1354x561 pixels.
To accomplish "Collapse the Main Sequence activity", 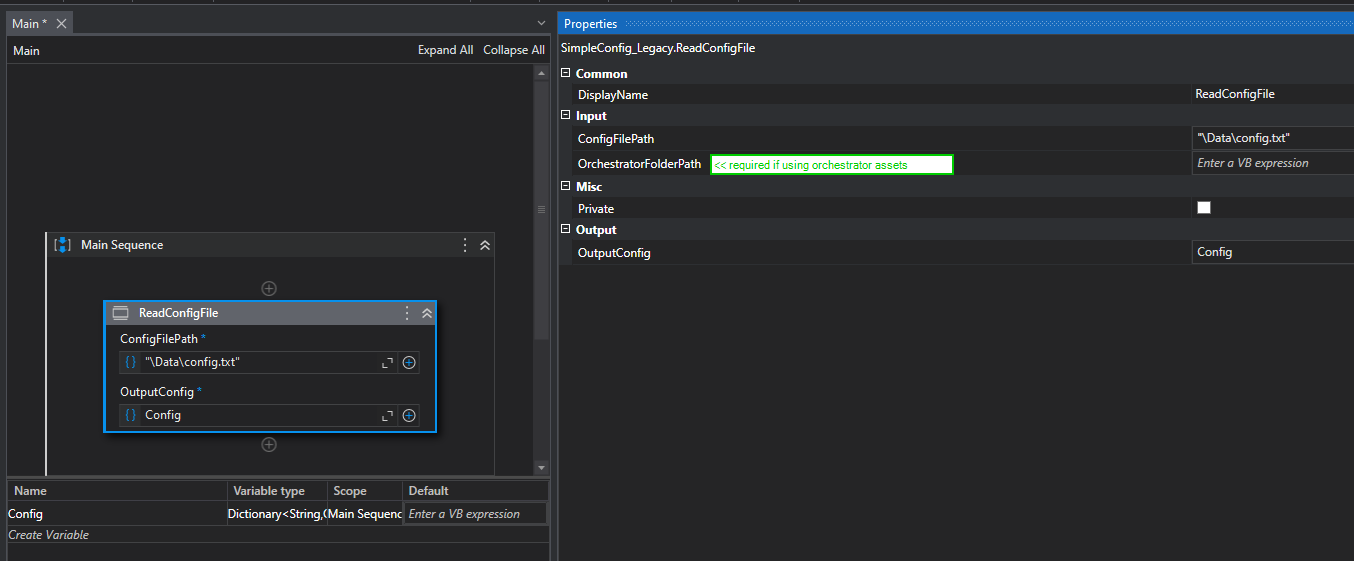I will click(485, 245).
